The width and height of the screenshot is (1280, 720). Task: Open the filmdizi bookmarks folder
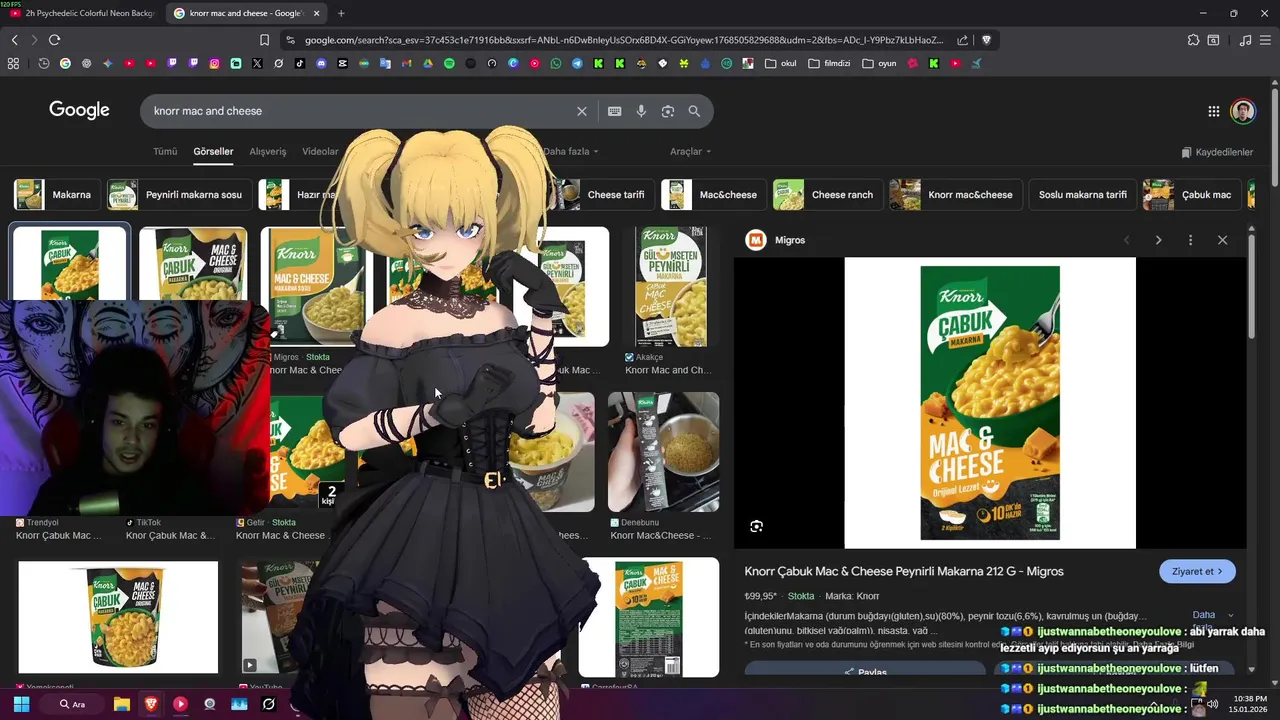(x=829, y=63)
